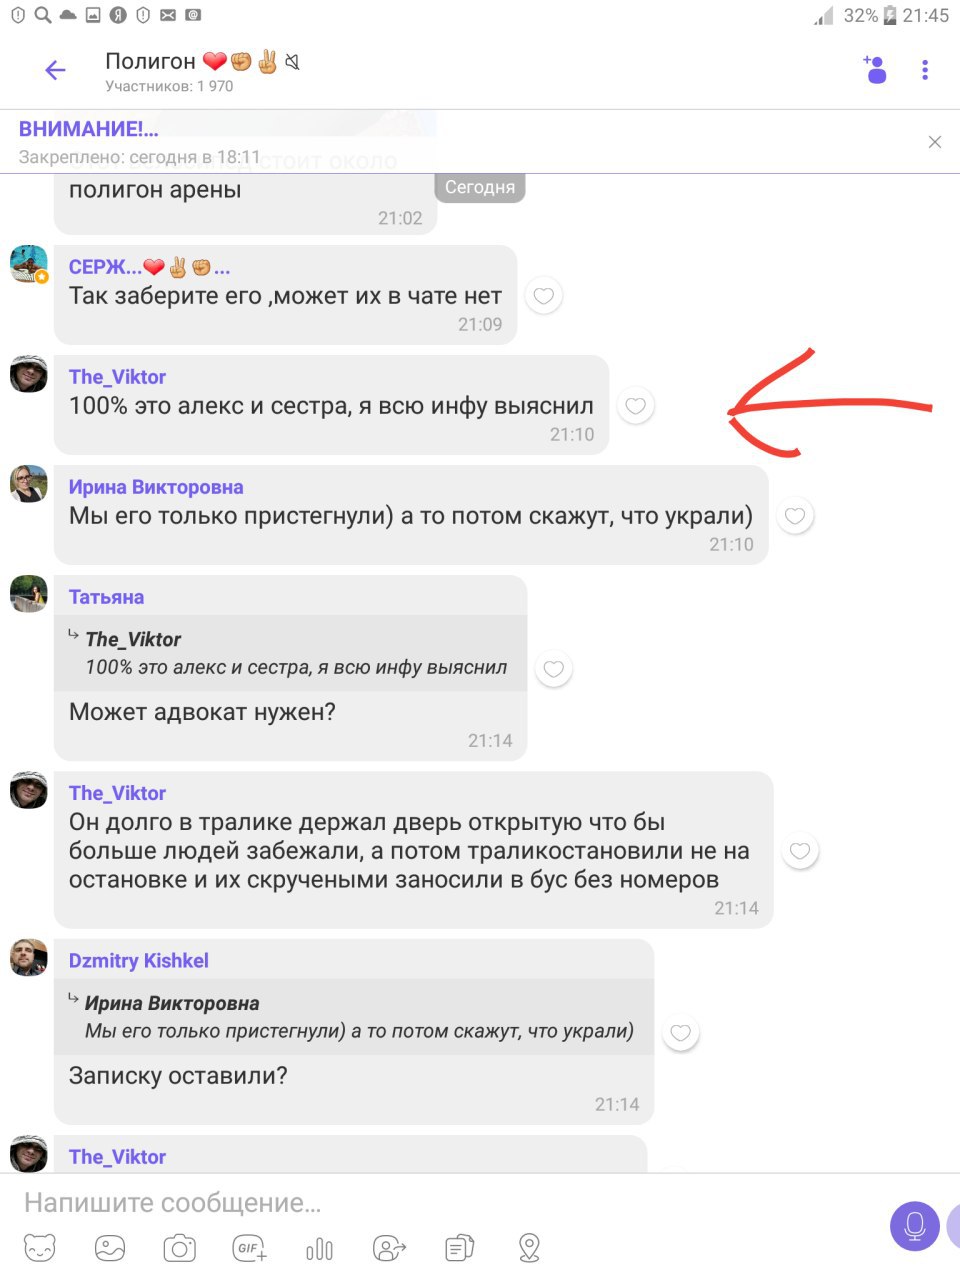This screenshot has width=960, height=1280.
Task: Tap the Татьяна sender name
Action: pyautogui.click(x=106, y=597)
